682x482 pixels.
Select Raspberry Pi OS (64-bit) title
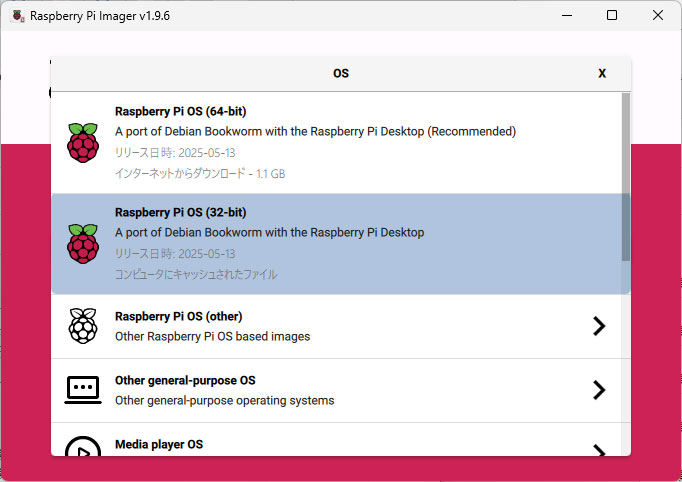coord(181,111)
